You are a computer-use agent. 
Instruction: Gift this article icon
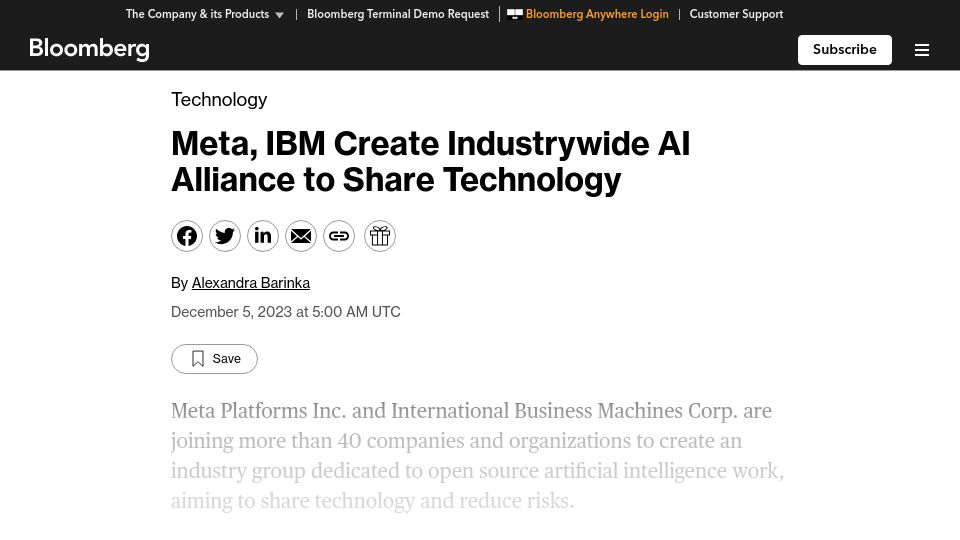click(x=380, y=236)
